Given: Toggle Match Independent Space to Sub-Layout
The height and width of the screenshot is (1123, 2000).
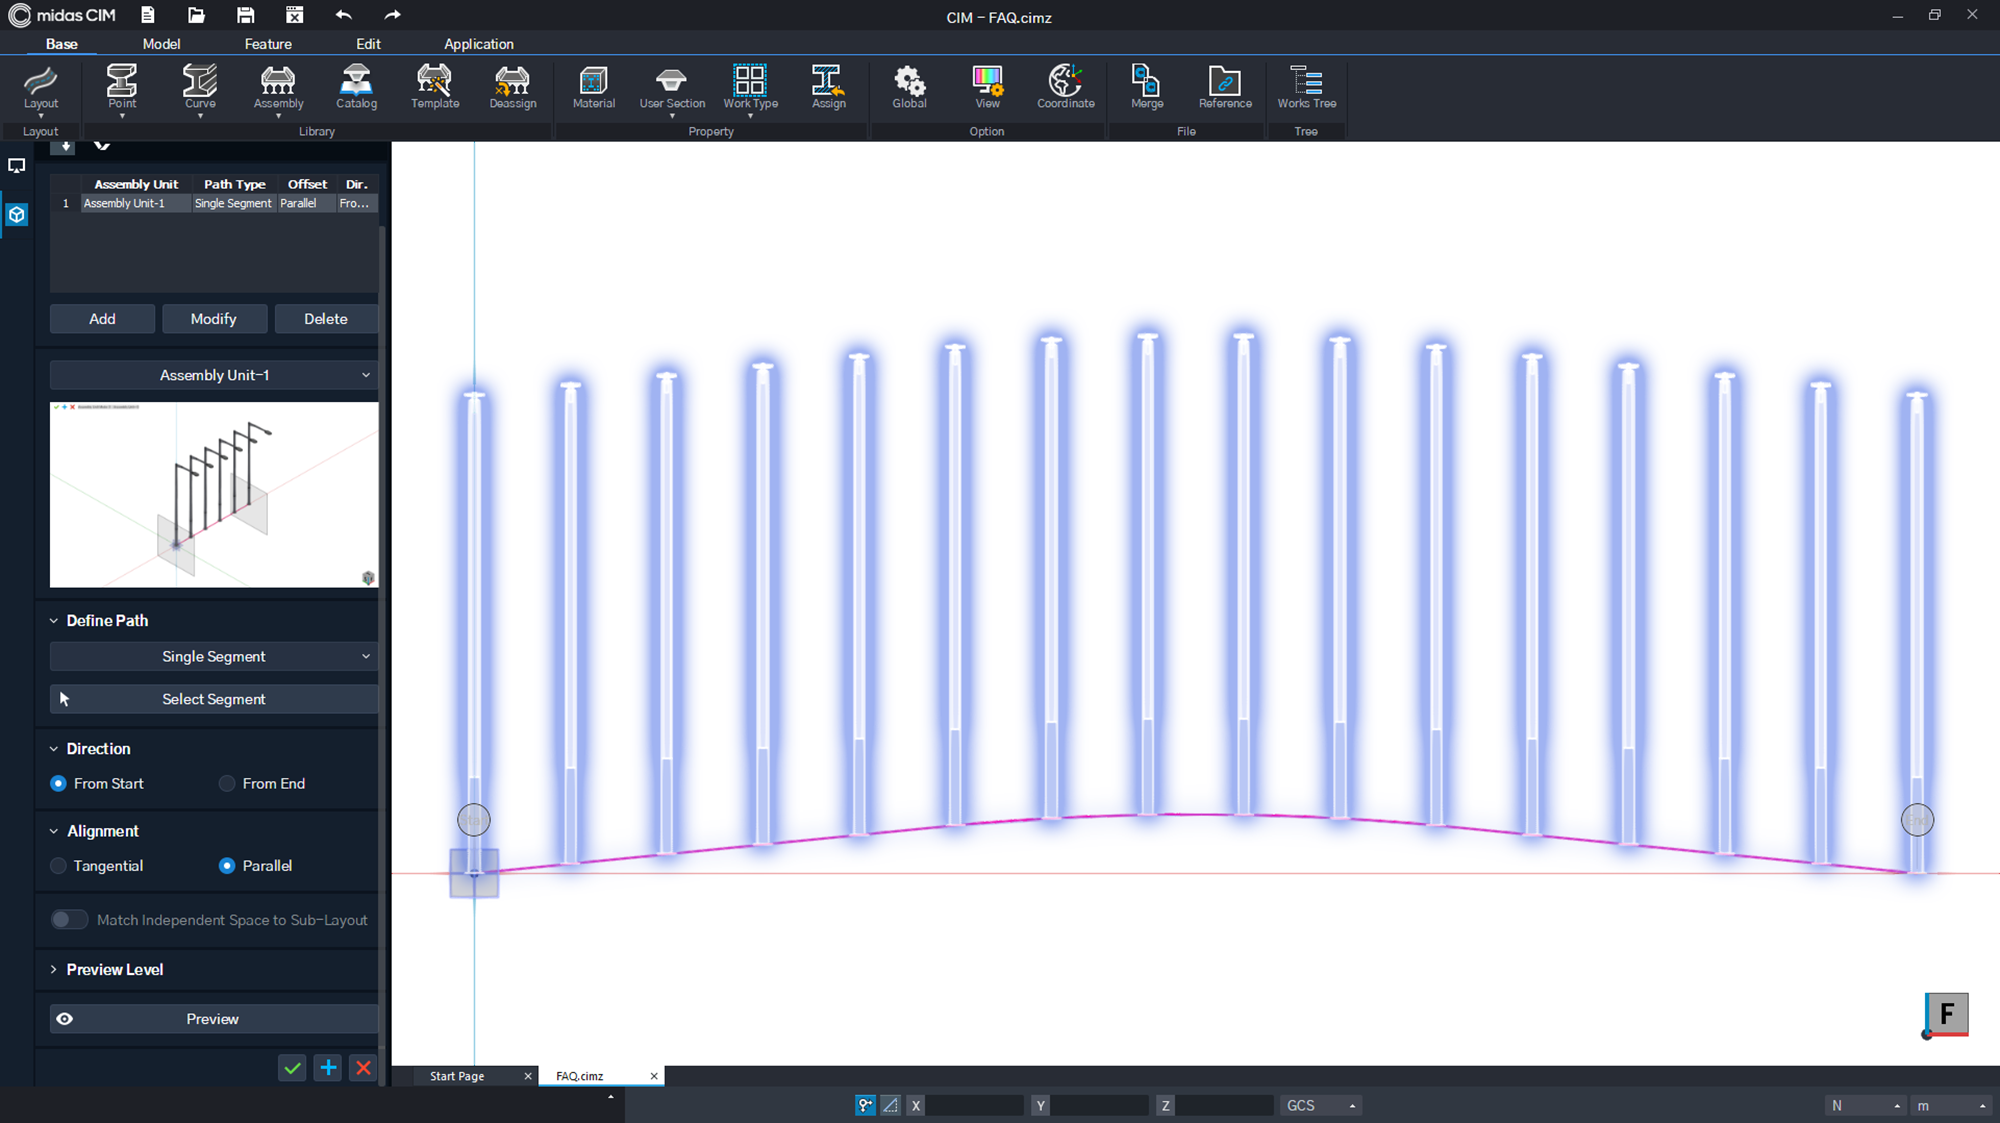Looking at the screenshot, I should (x=69, y=920).
